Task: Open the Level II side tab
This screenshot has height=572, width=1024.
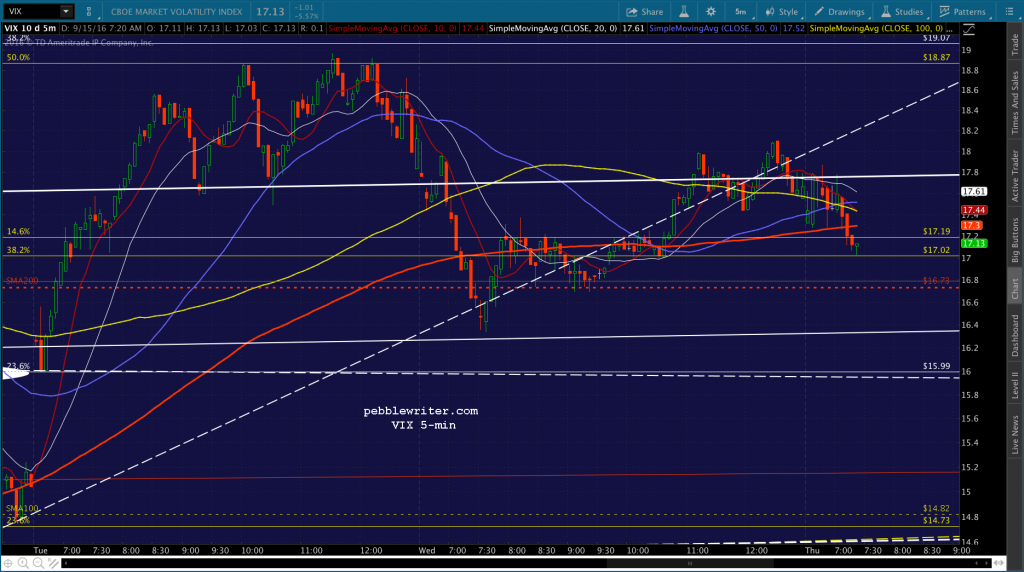Action: point(1015,385)
